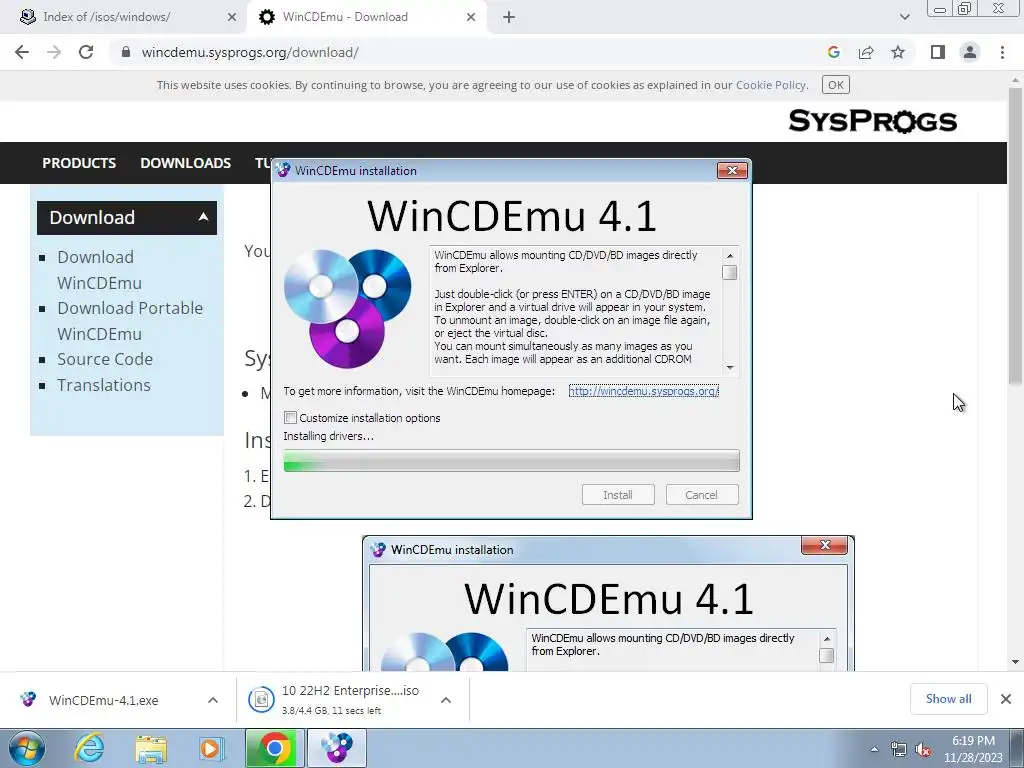The height and width of the screenshot is (768, 1024).
Task: Open the tab search chevron
Action: 904,17
